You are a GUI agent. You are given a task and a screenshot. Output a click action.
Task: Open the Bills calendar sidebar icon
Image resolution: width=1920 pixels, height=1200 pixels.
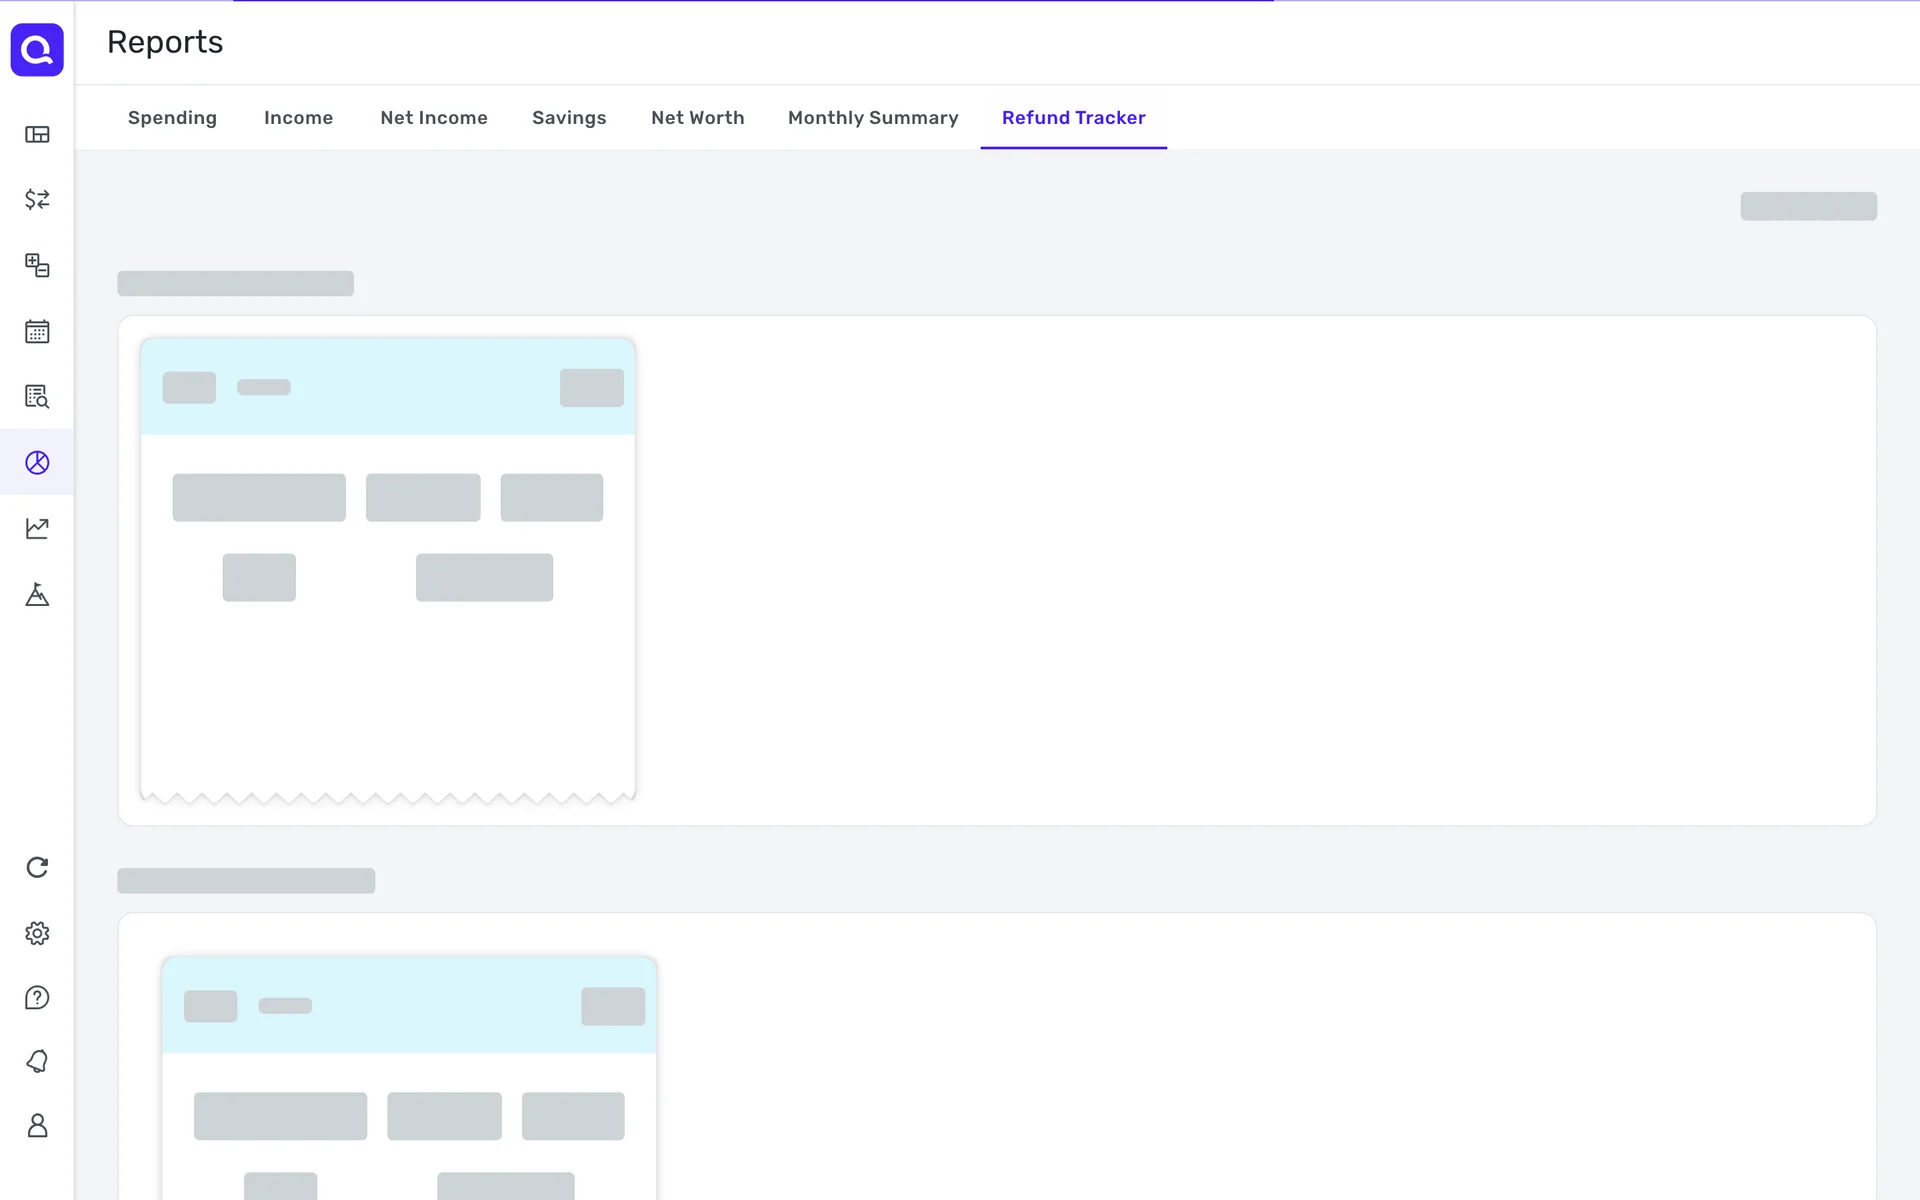tap(37, 331)
